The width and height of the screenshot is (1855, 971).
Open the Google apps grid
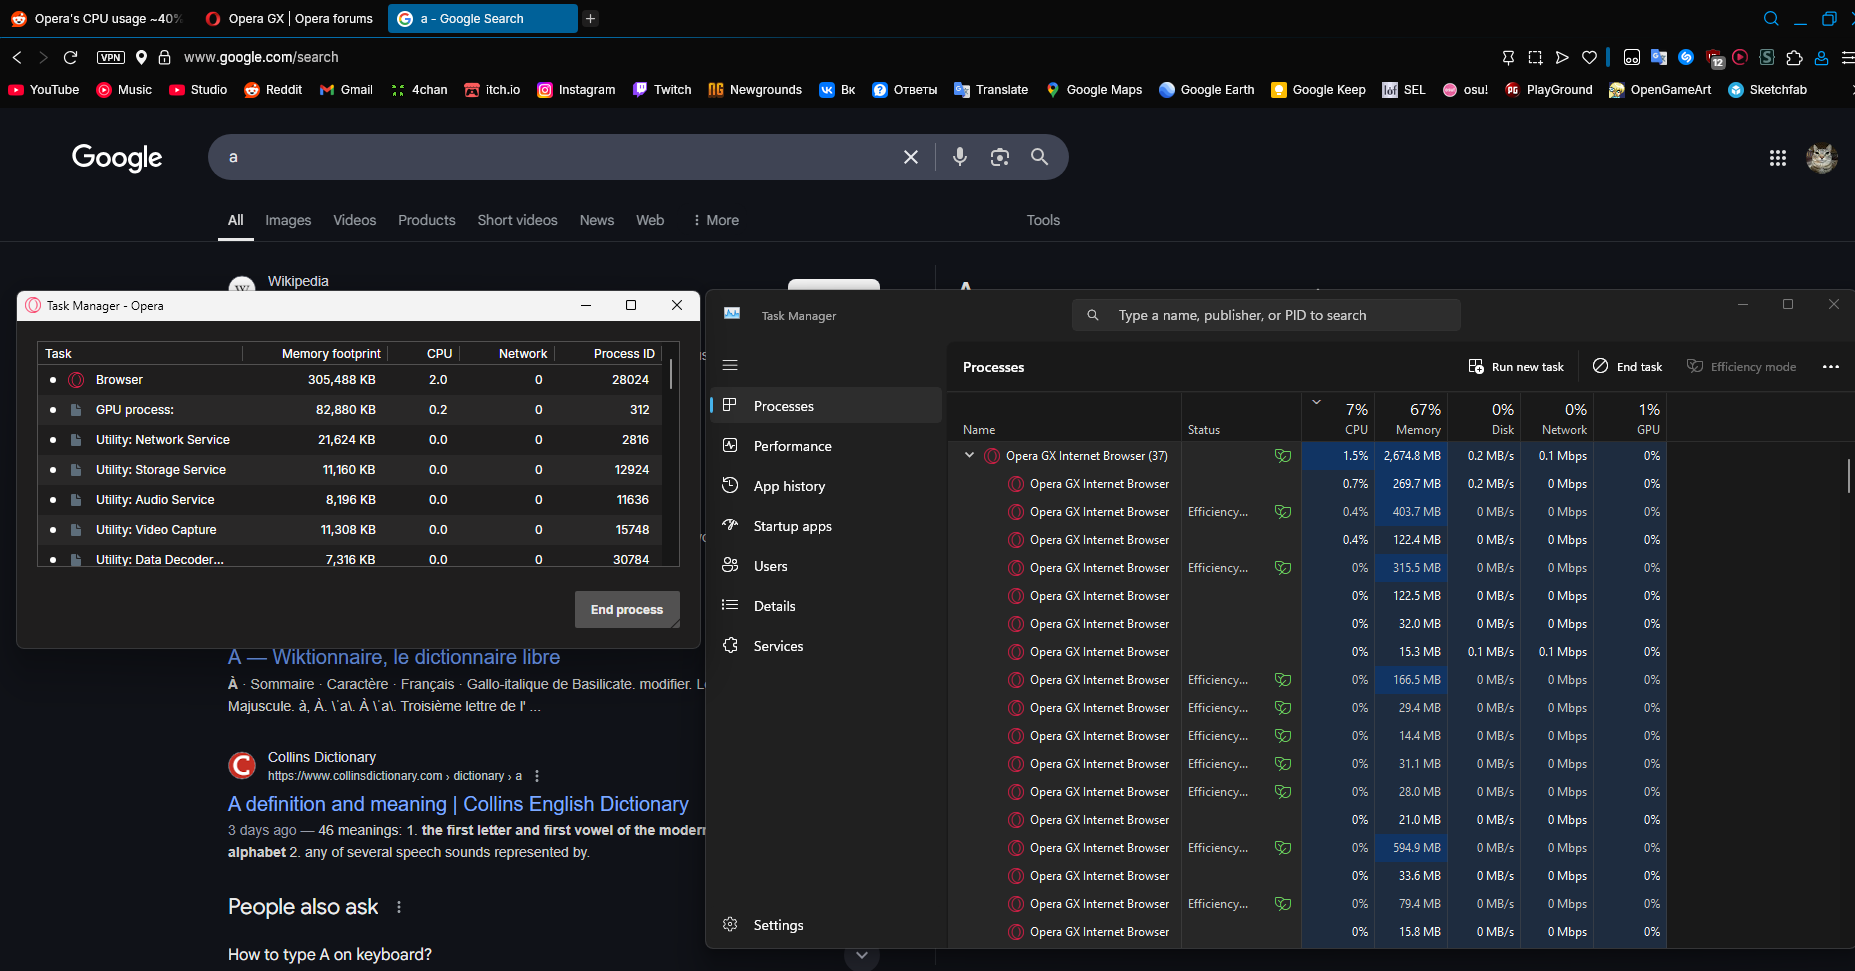[x=1778, y=157]
